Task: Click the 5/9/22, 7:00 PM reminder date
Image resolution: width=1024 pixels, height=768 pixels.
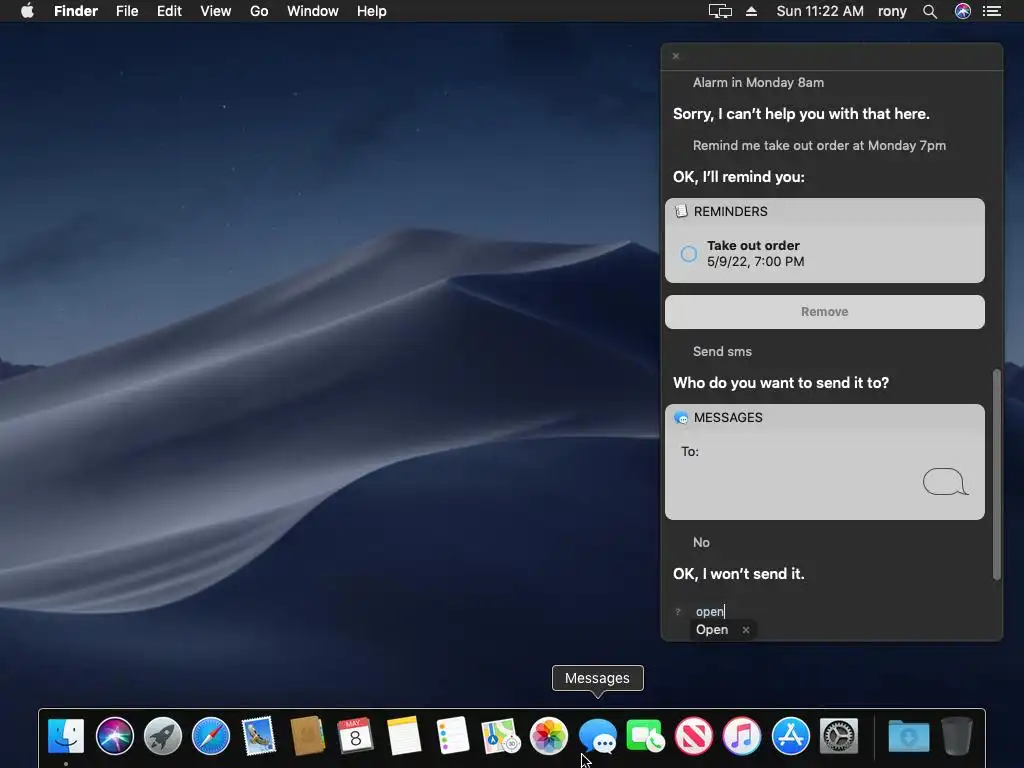Action: pyautogui.click(x=756, y=261)
